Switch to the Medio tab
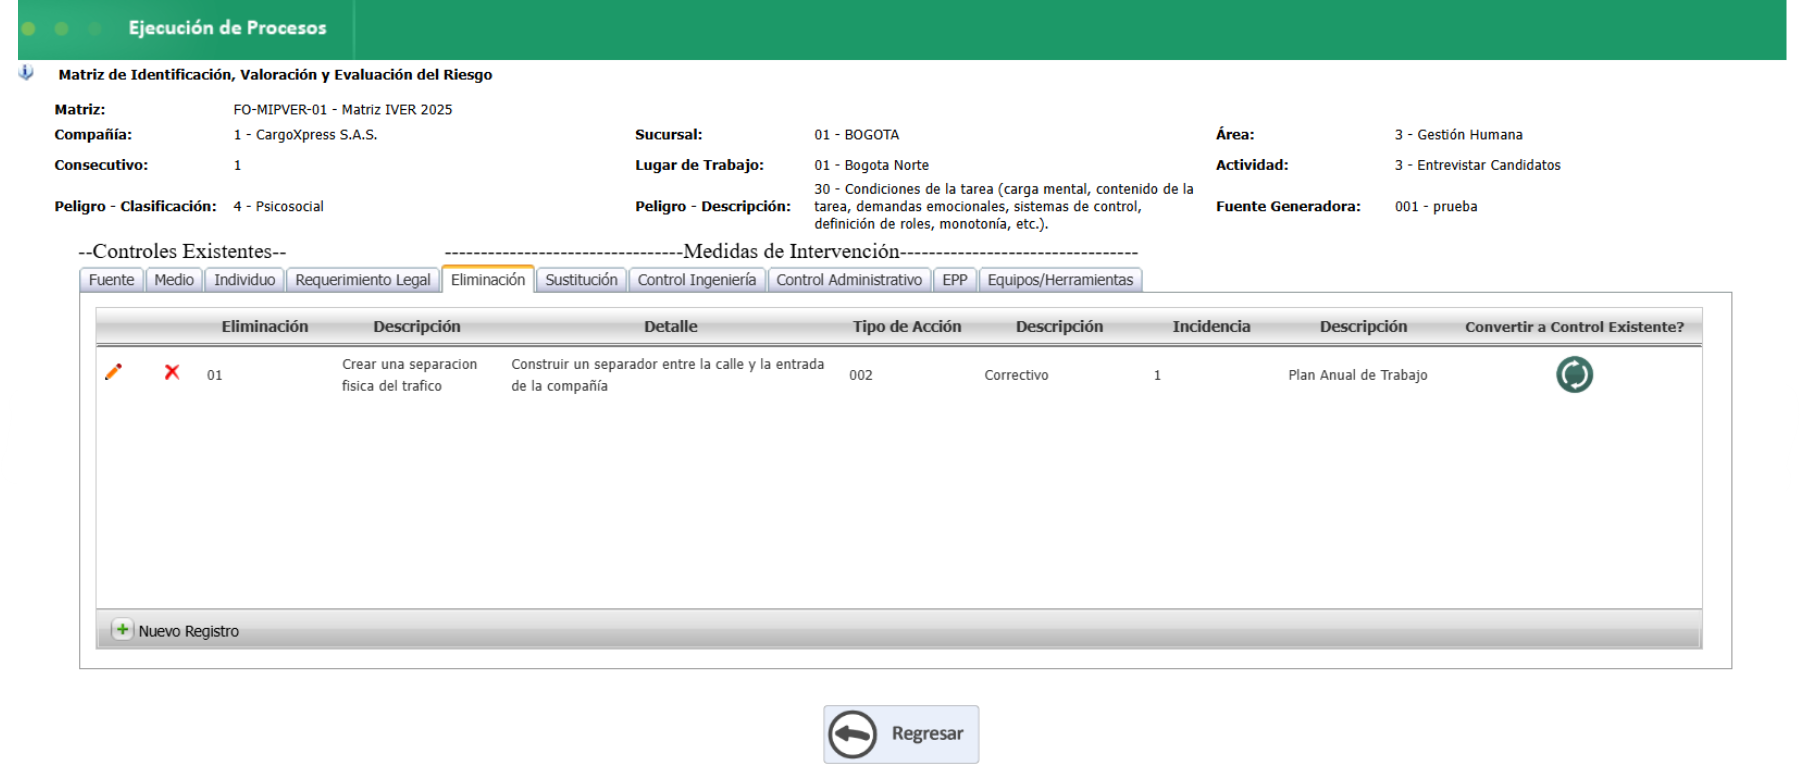Viewport: 1801px width, 772px height. tap(174, 280)
